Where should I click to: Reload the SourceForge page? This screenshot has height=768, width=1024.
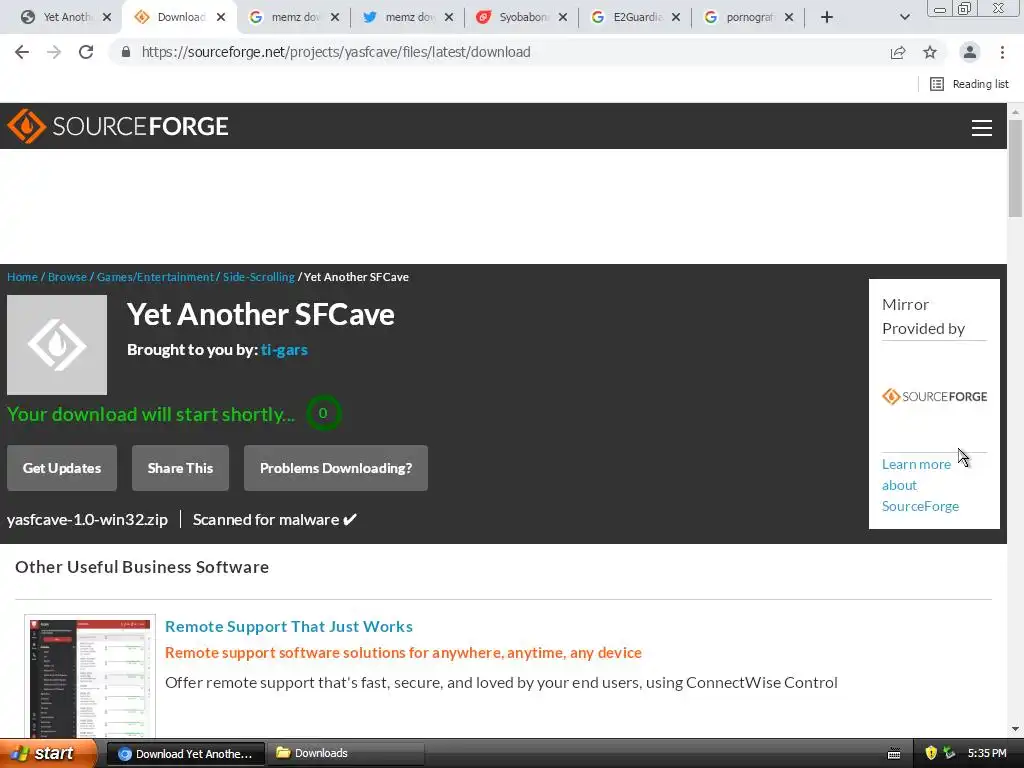[x=86, y=52]
